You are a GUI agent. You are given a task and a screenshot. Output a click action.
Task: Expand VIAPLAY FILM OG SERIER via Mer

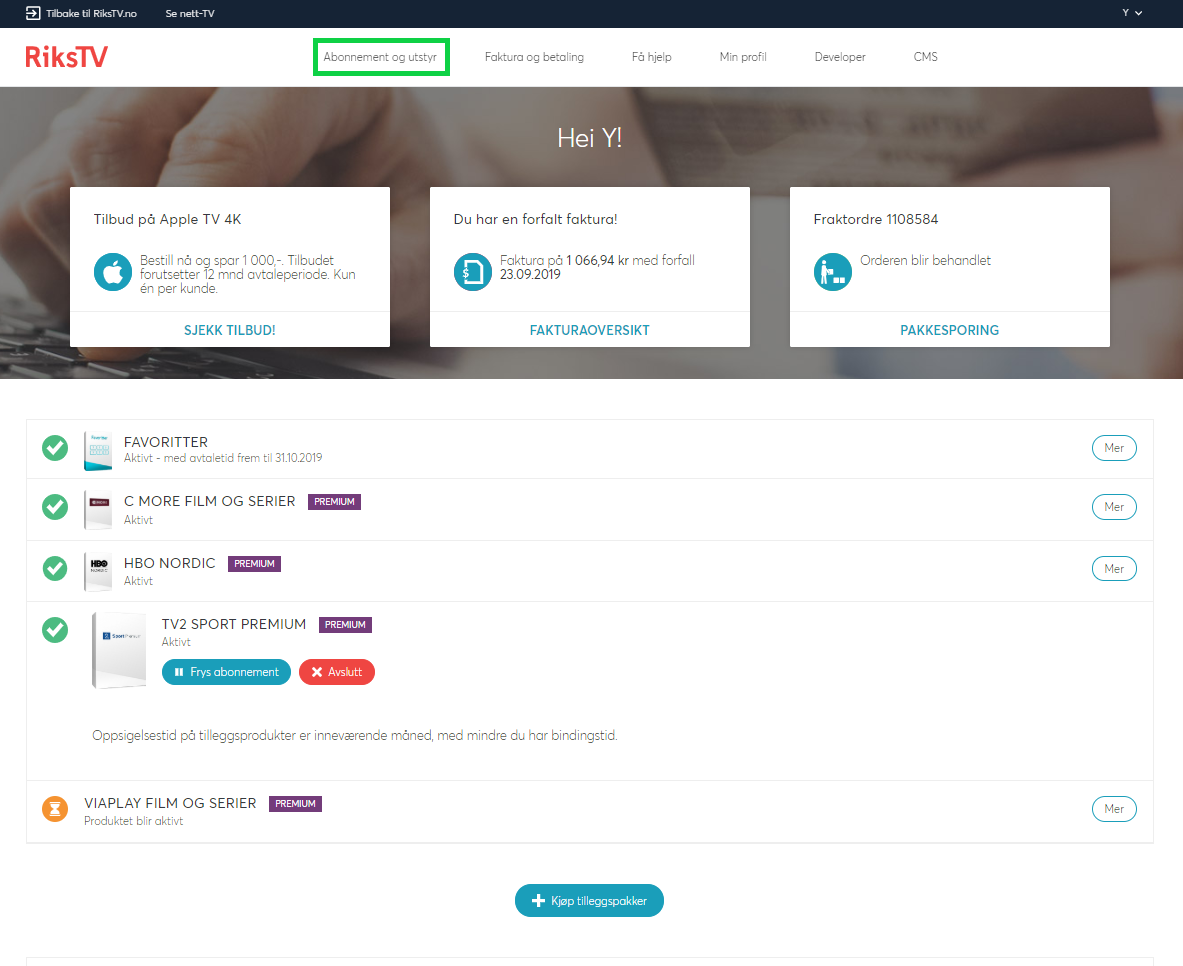click(1114, 808)
